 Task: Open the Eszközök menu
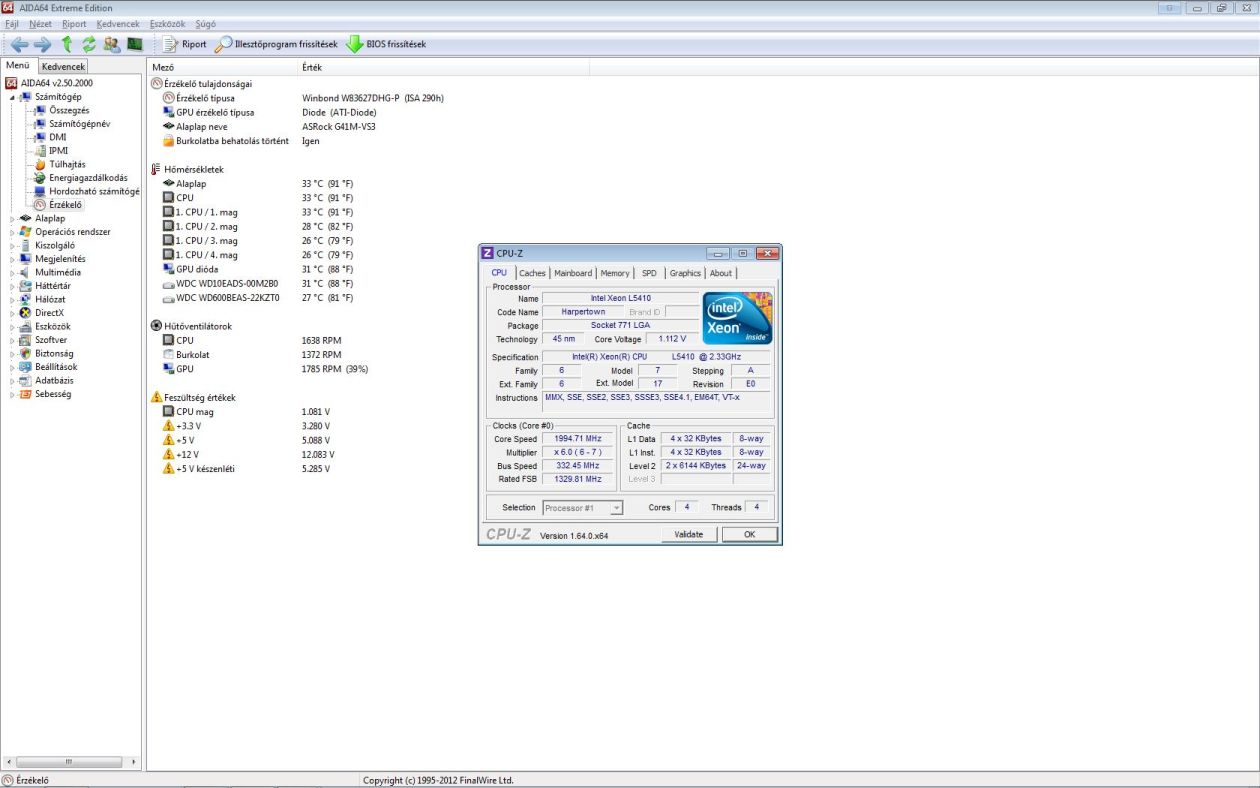tap(168, 23)
